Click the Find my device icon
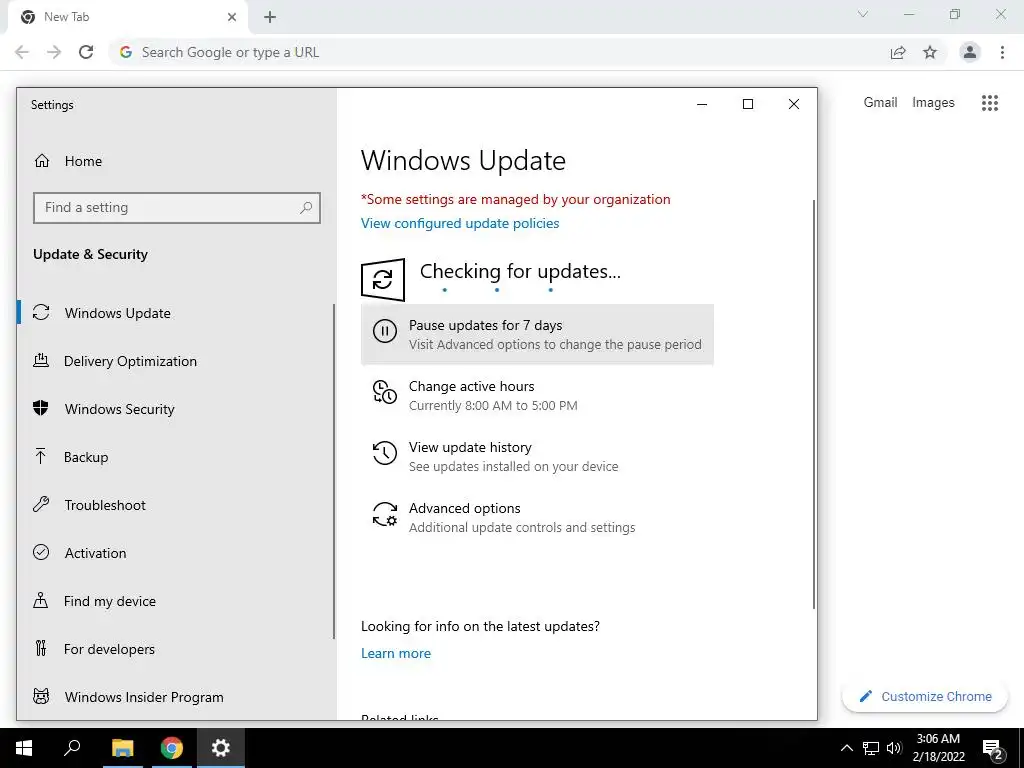The image size is (1024, 768). coord(40,601)
